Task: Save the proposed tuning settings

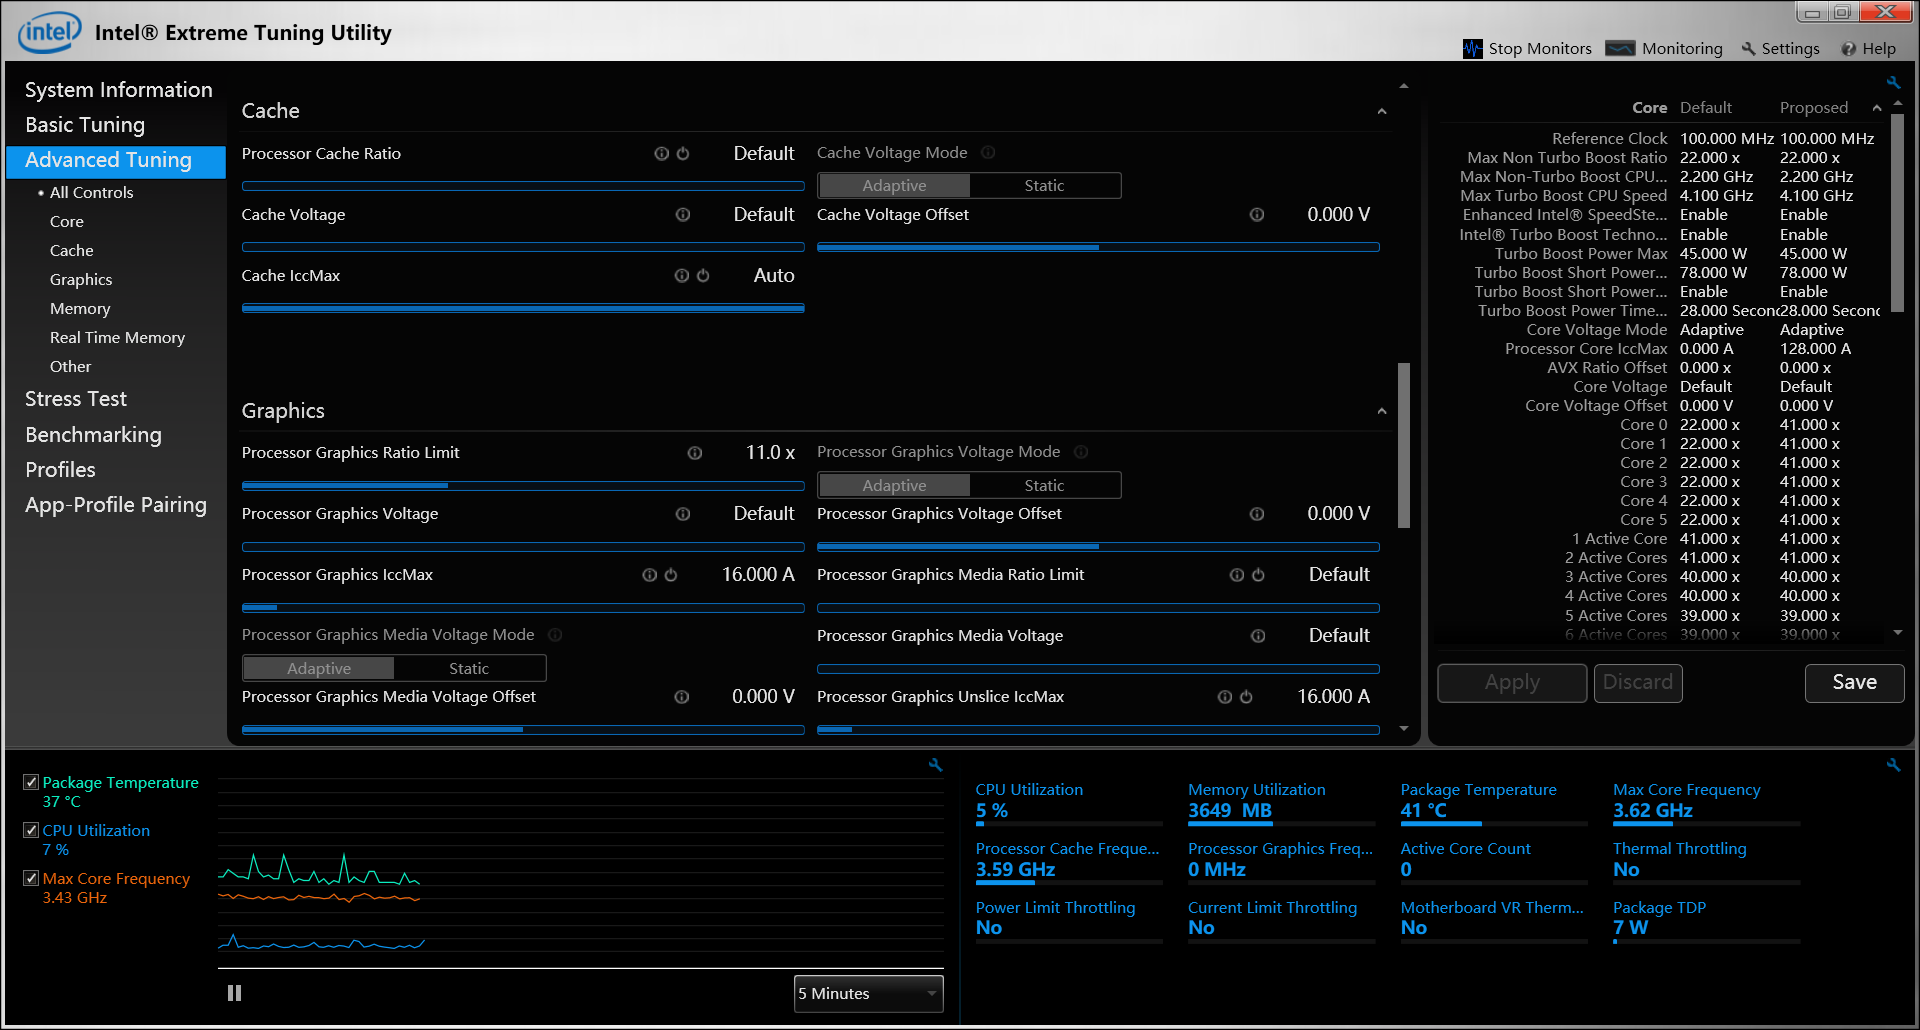Action: tap(1854, 683)
